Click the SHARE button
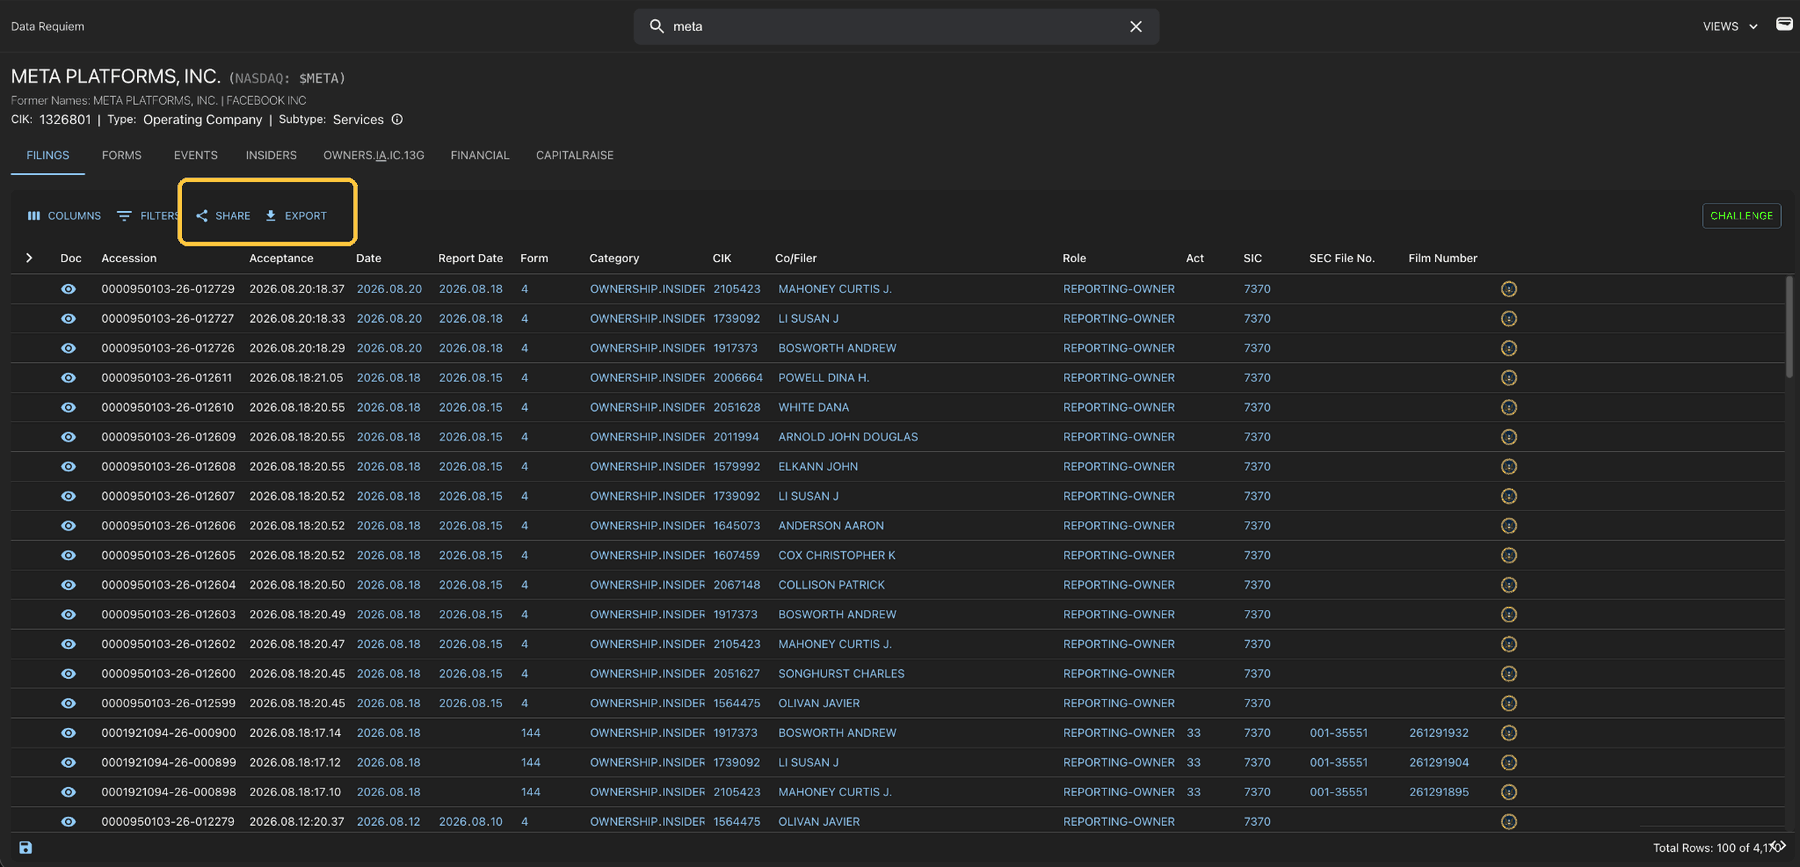The height and width of the screenshot is (867, 1800). [x=223, y=216]
